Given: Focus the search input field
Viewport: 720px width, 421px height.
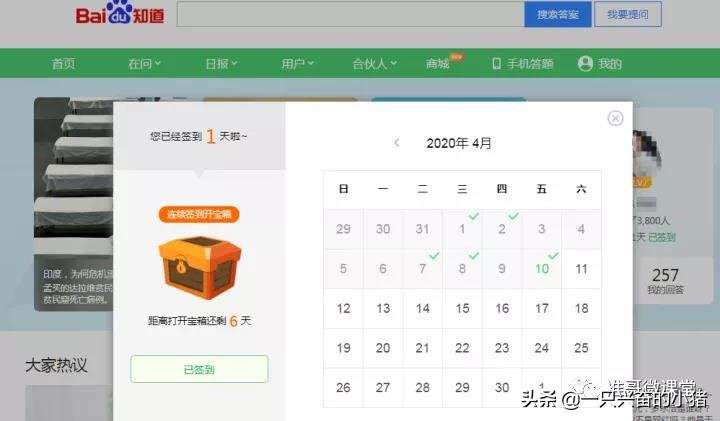Looking at the screenshot, I should pos(350,14).
